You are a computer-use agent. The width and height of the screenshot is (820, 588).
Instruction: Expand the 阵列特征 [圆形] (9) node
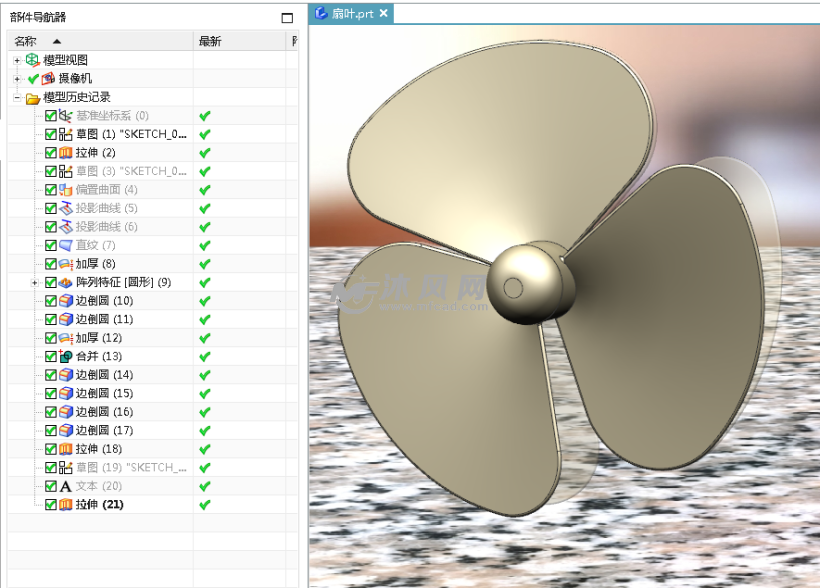[36, 283]
